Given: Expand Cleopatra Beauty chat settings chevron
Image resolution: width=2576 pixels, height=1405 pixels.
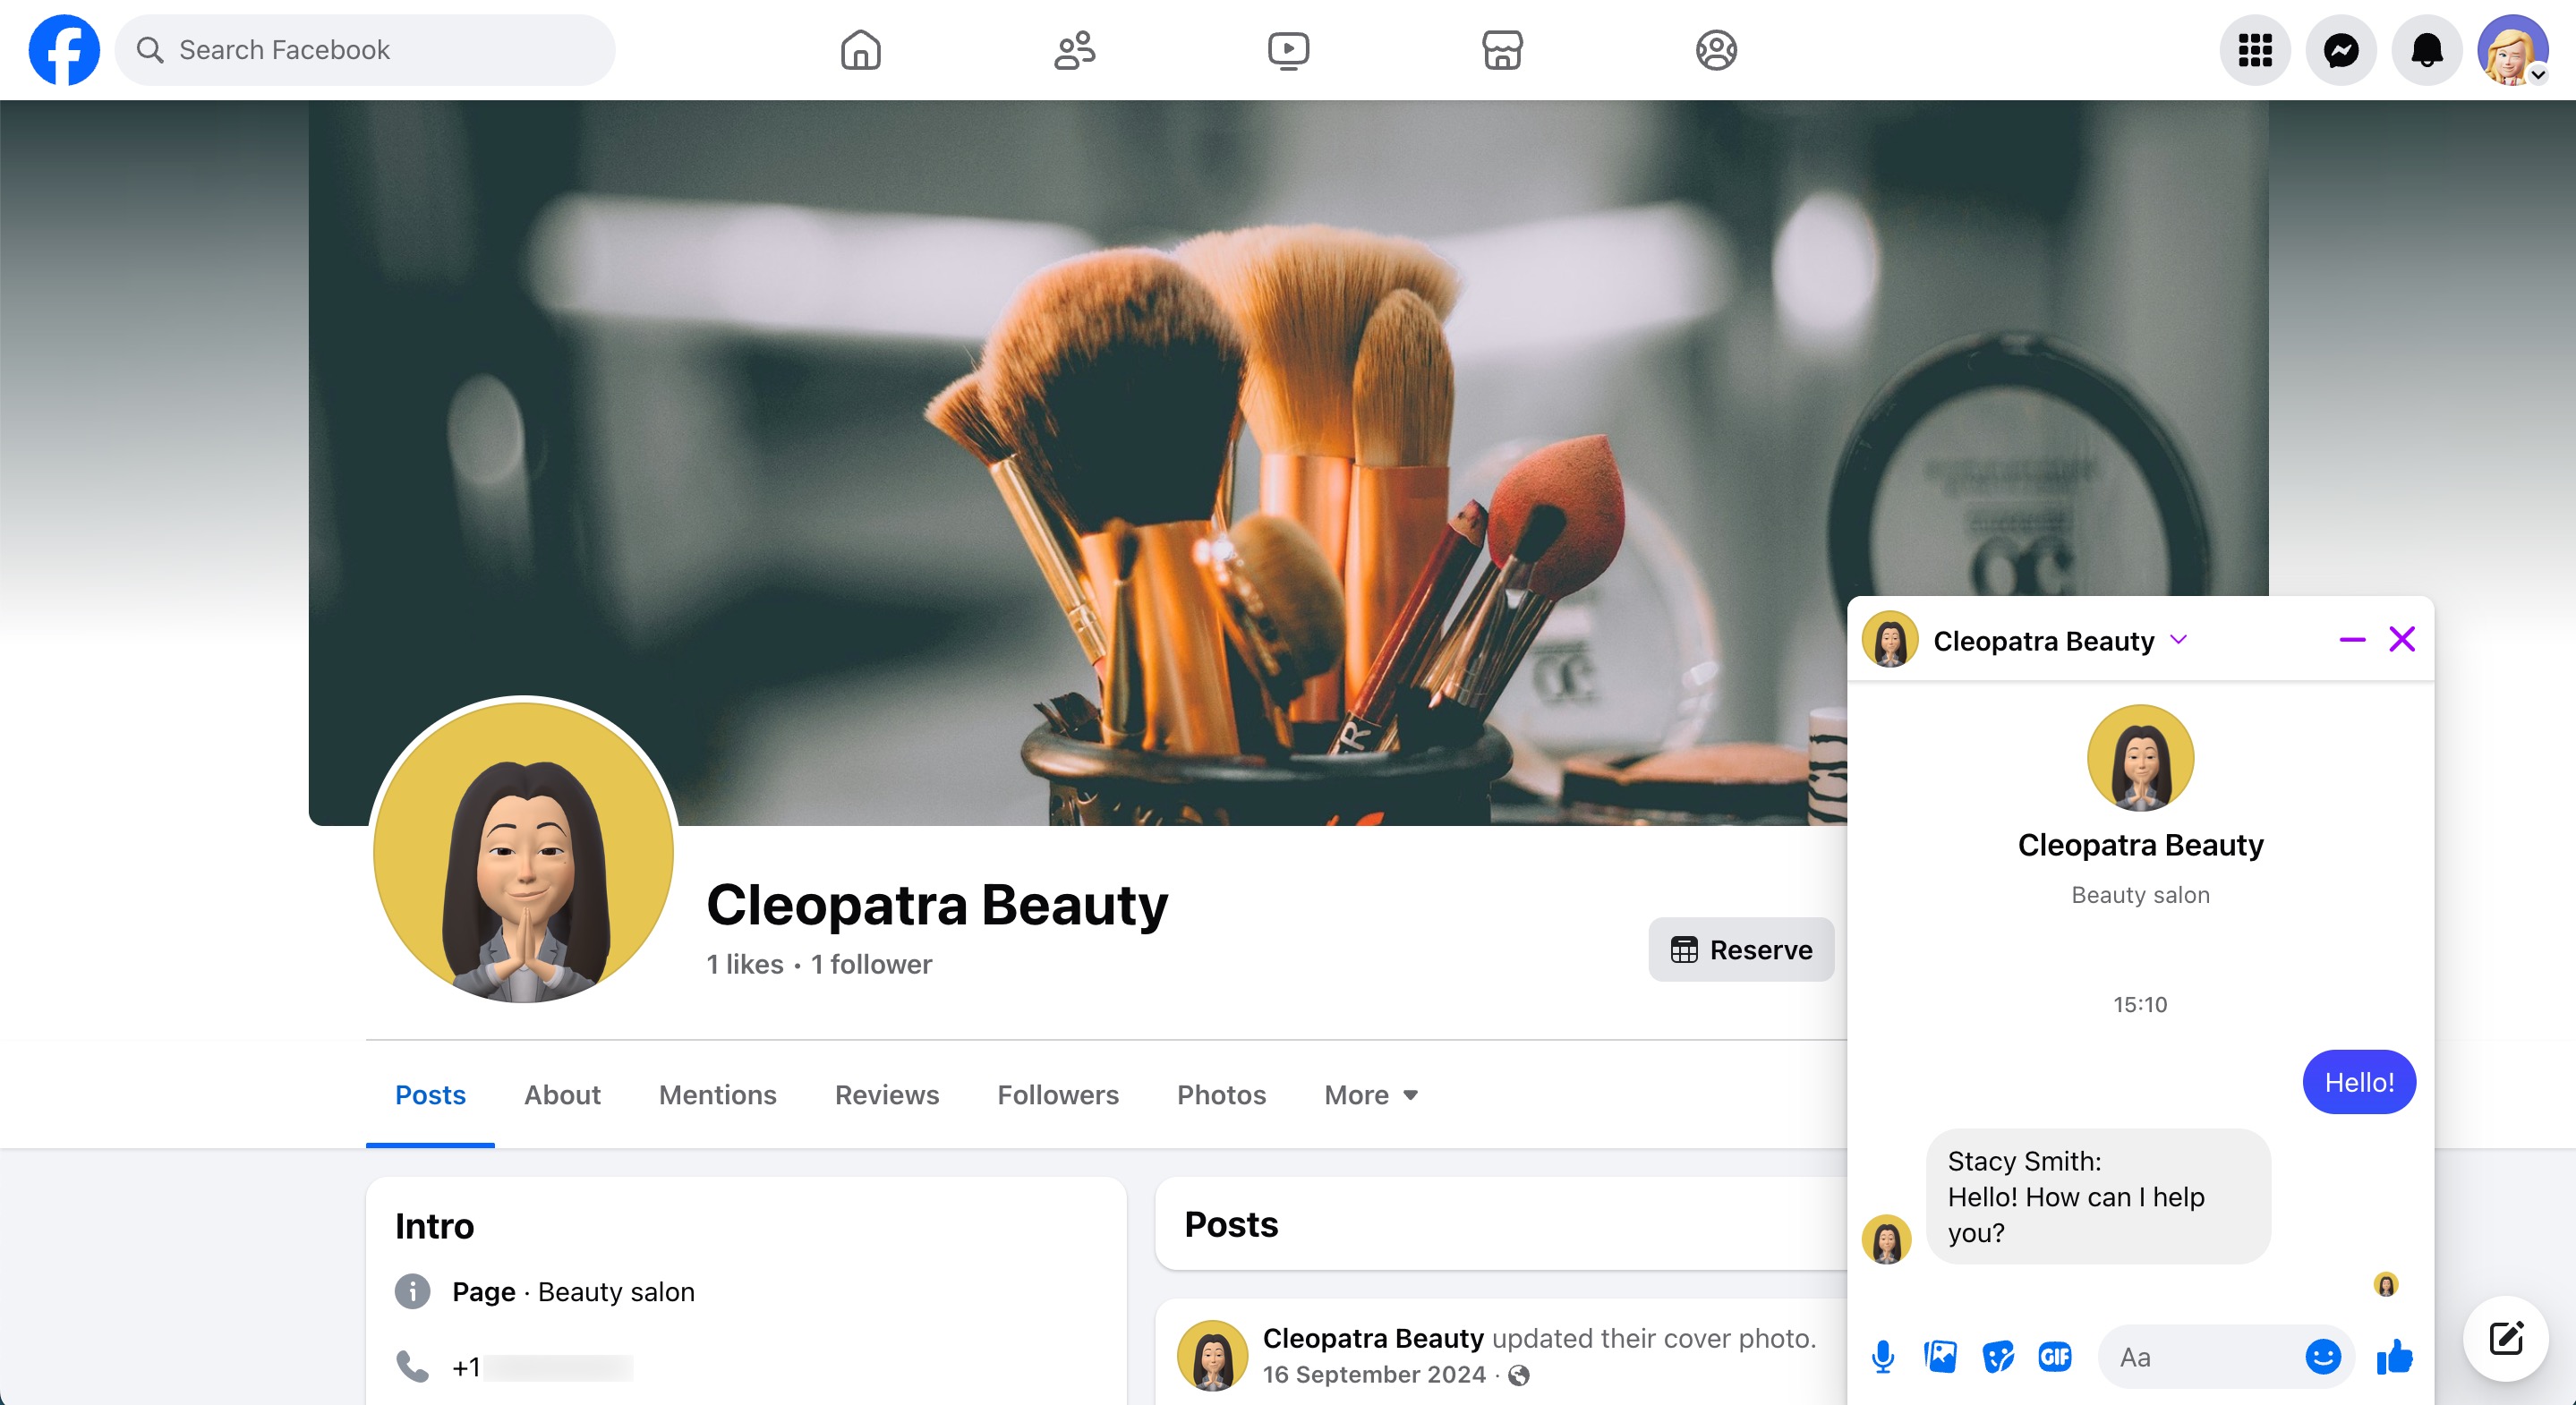Looking at the screenshot, I should 2179,640.
